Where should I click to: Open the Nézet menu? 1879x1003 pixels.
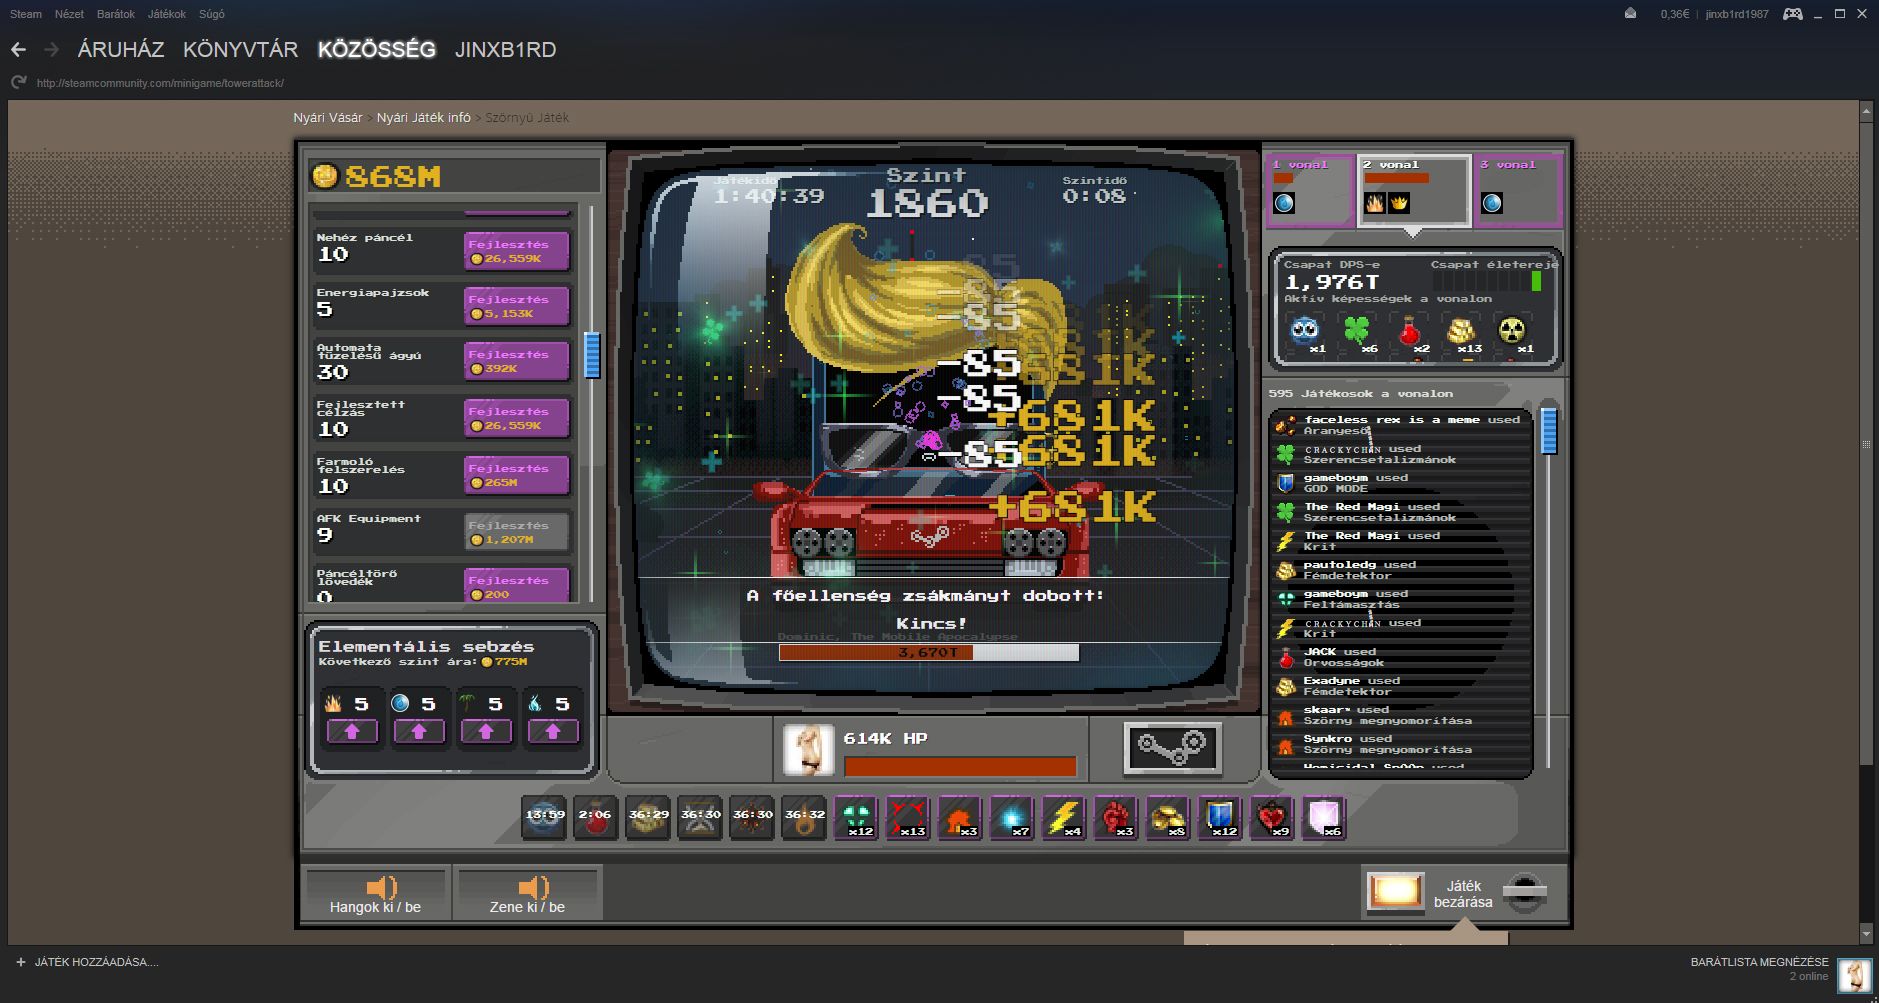[x=69, y=14]
